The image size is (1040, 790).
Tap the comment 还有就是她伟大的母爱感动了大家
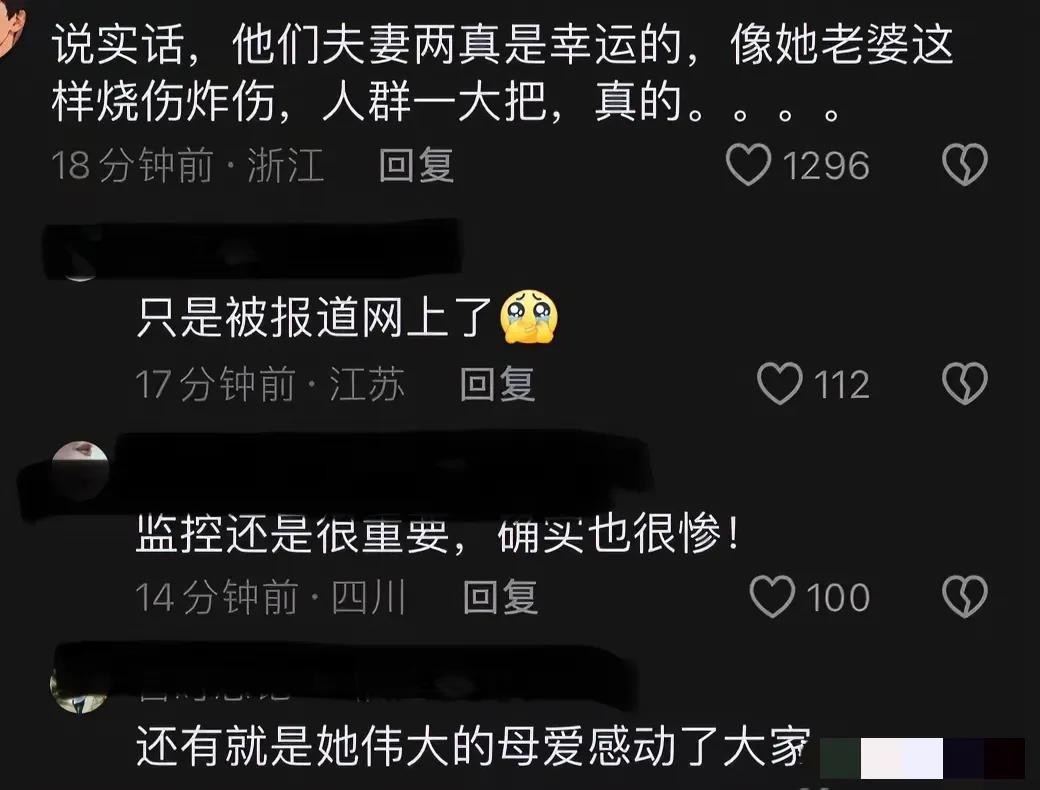pyautogui.click(x=474, y=747)
